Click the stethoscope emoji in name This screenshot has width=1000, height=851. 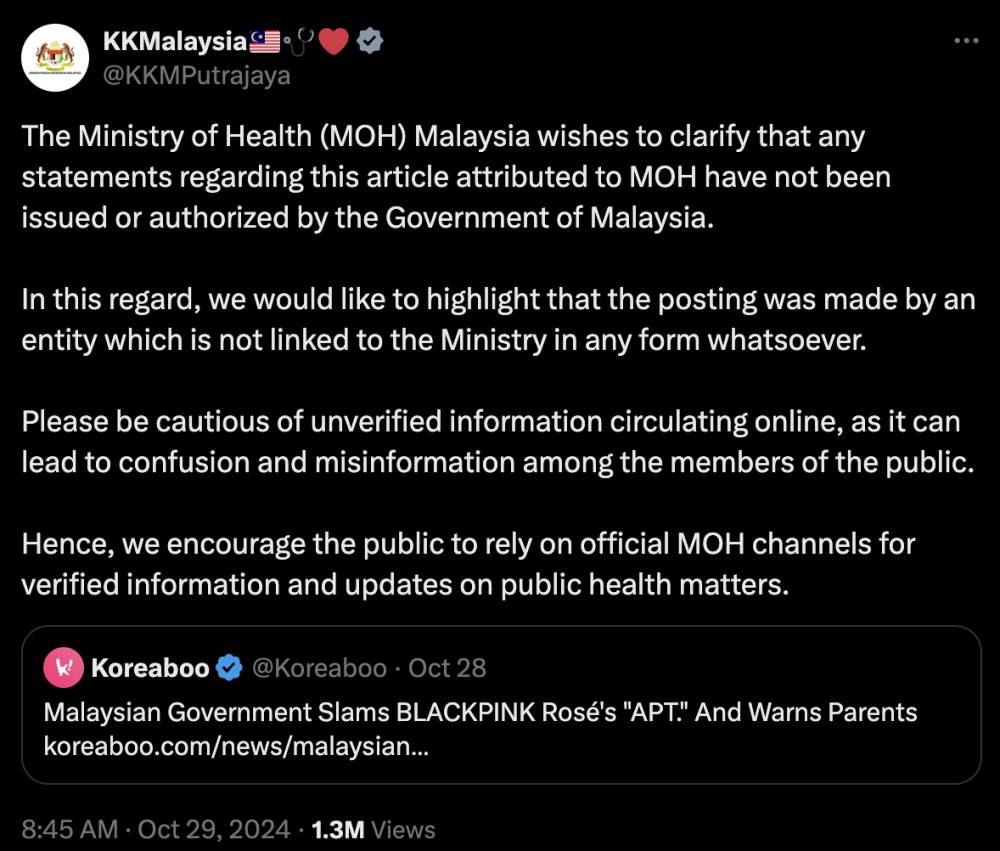tap(298, 41)
